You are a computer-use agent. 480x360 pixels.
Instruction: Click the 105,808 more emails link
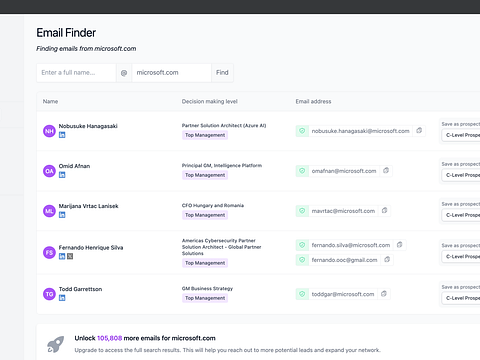click(110, 338)
